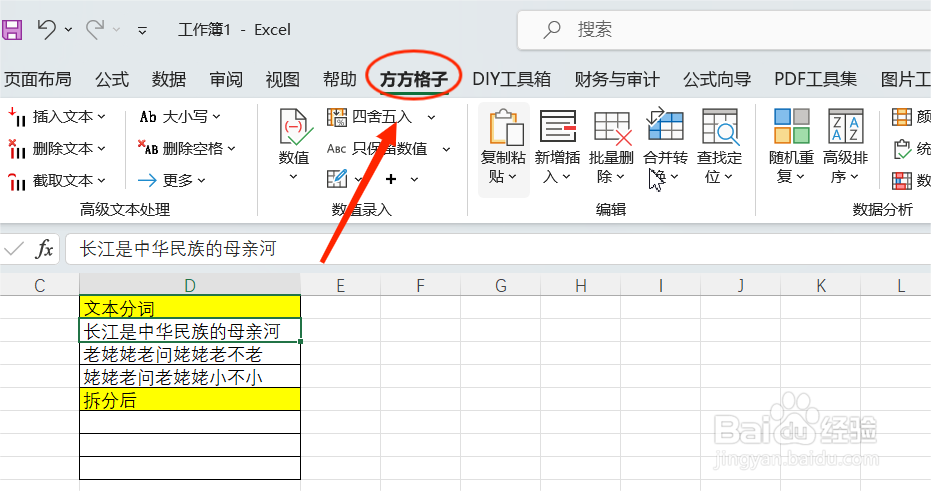The height and width of the screenshot is (491, 931).
Task: Select column F header
Action: 420,286
